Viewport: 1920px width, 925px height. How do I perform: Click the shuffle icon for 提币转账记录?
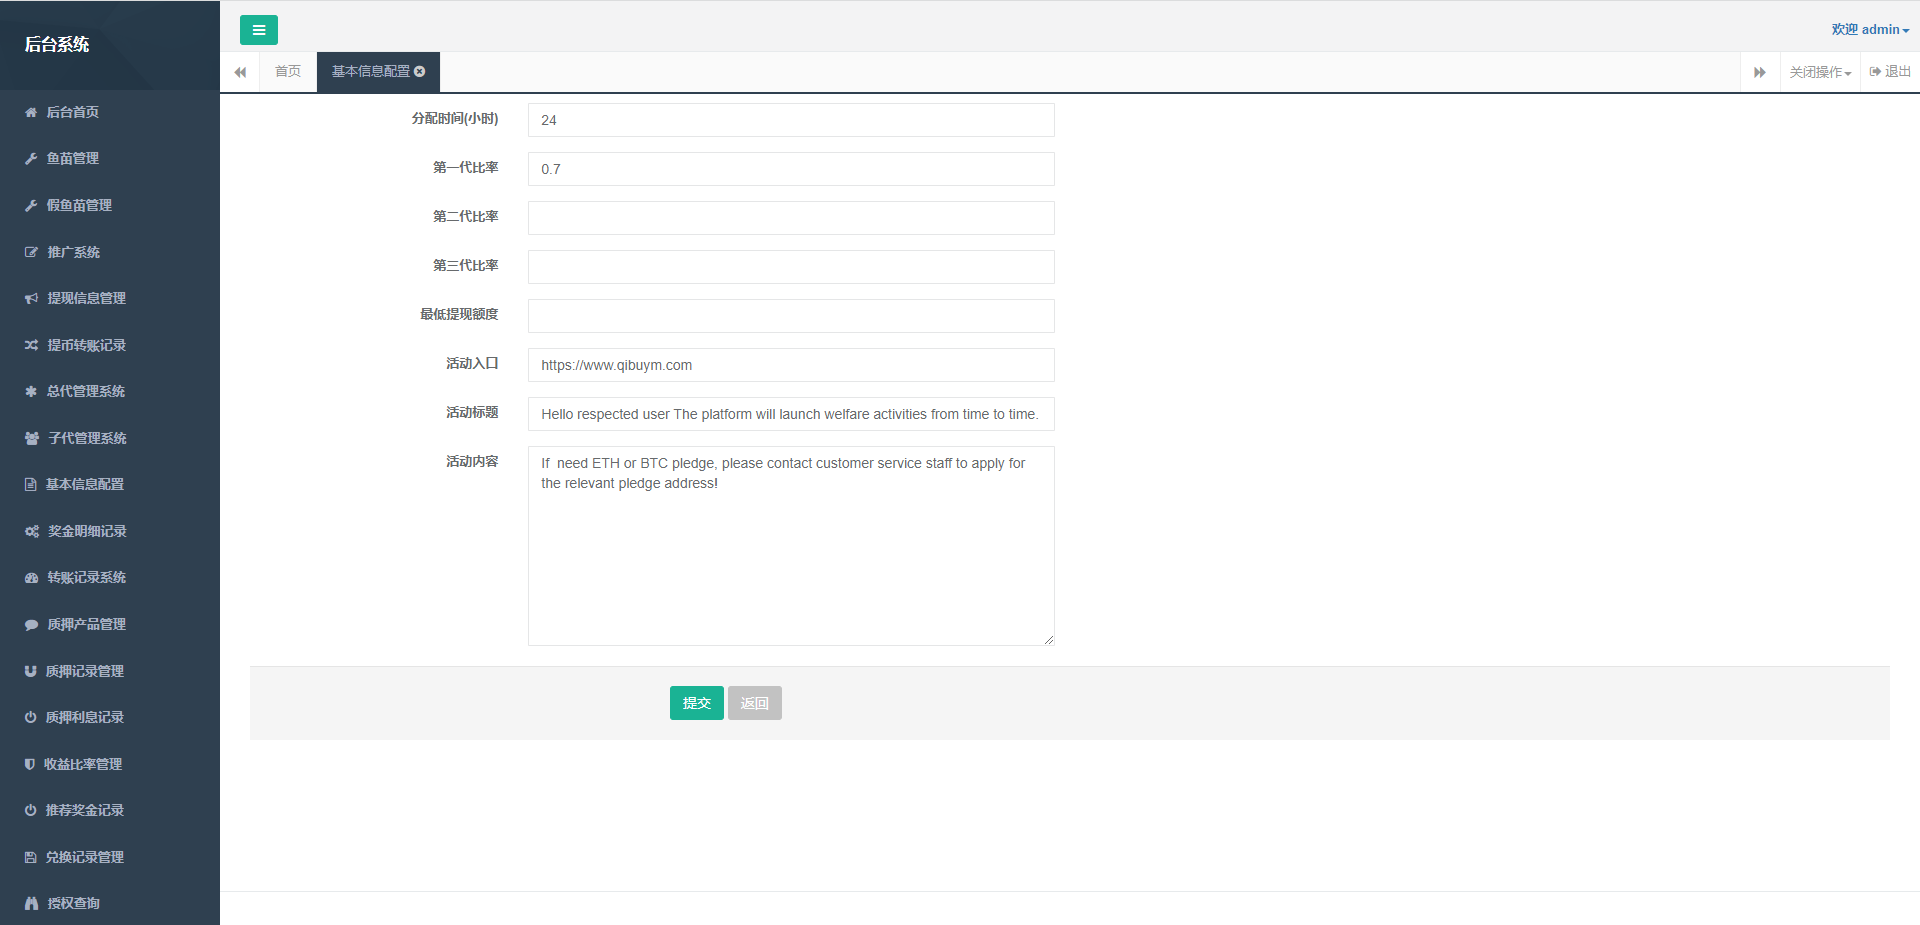pos(31,345)
